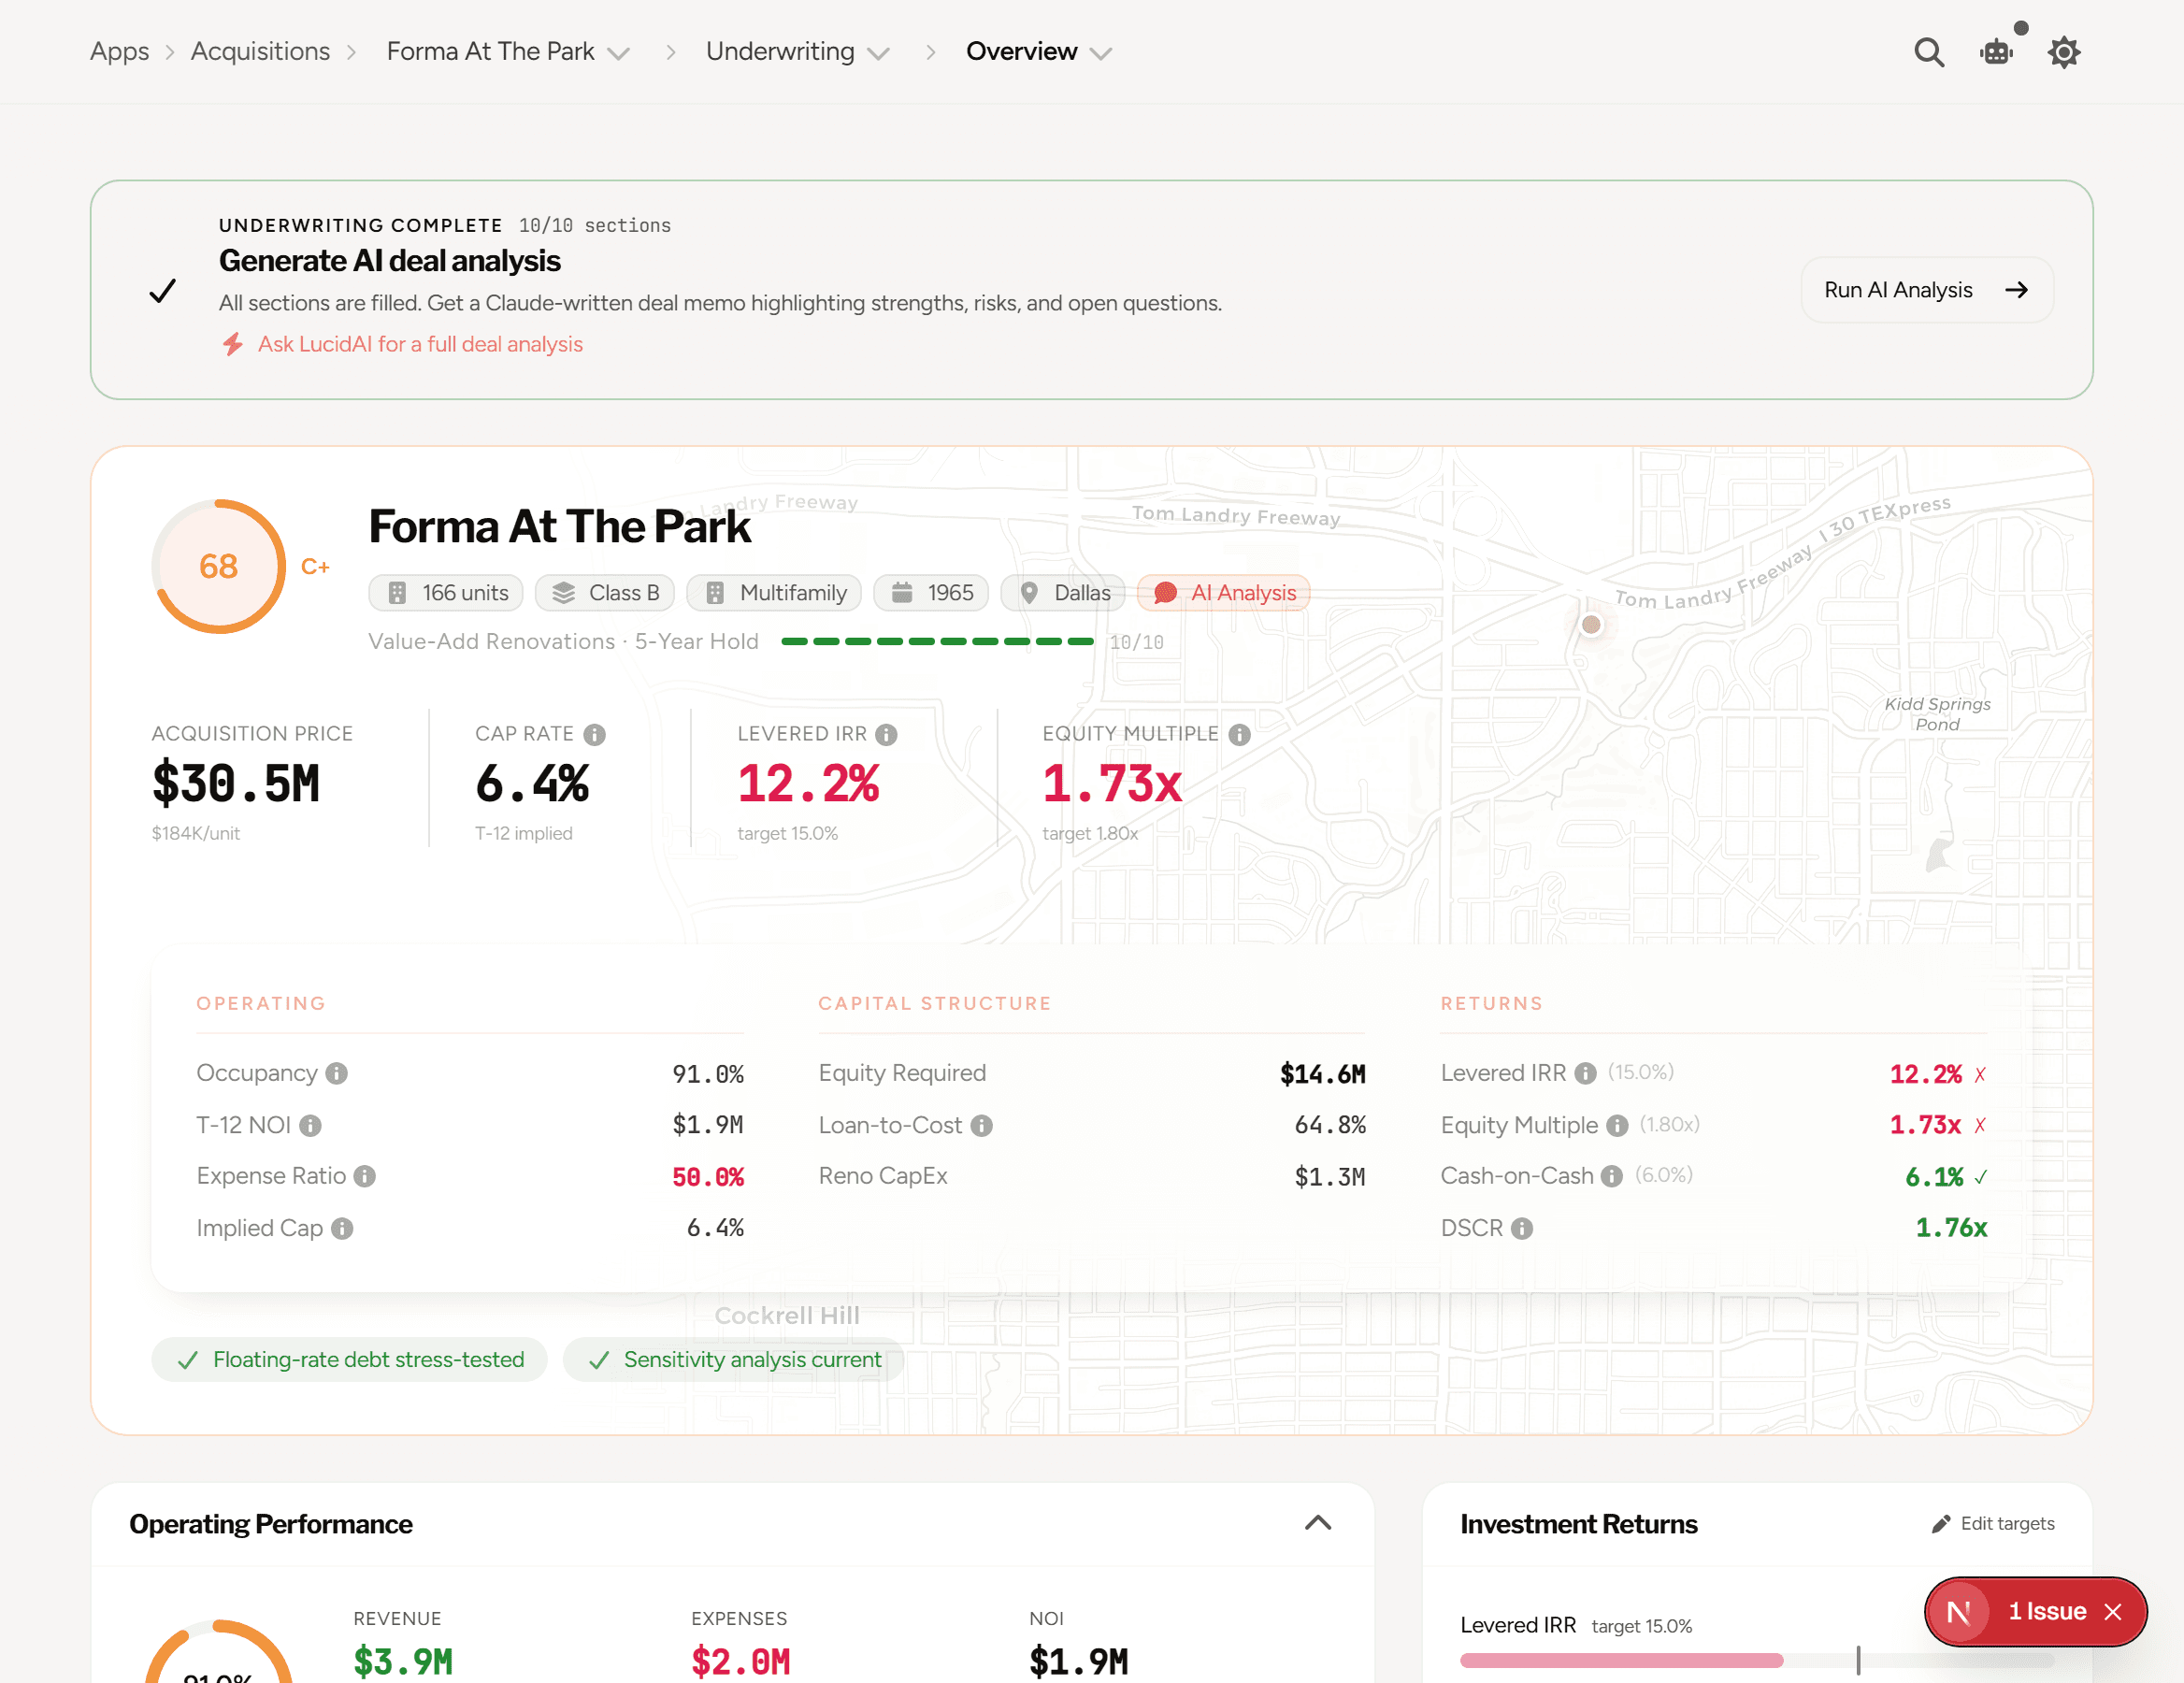The height and width of the screenshot is (1683, 2184).
Task: Click info icon beside Equity Multiple headline
Action: pos(1240,735)
